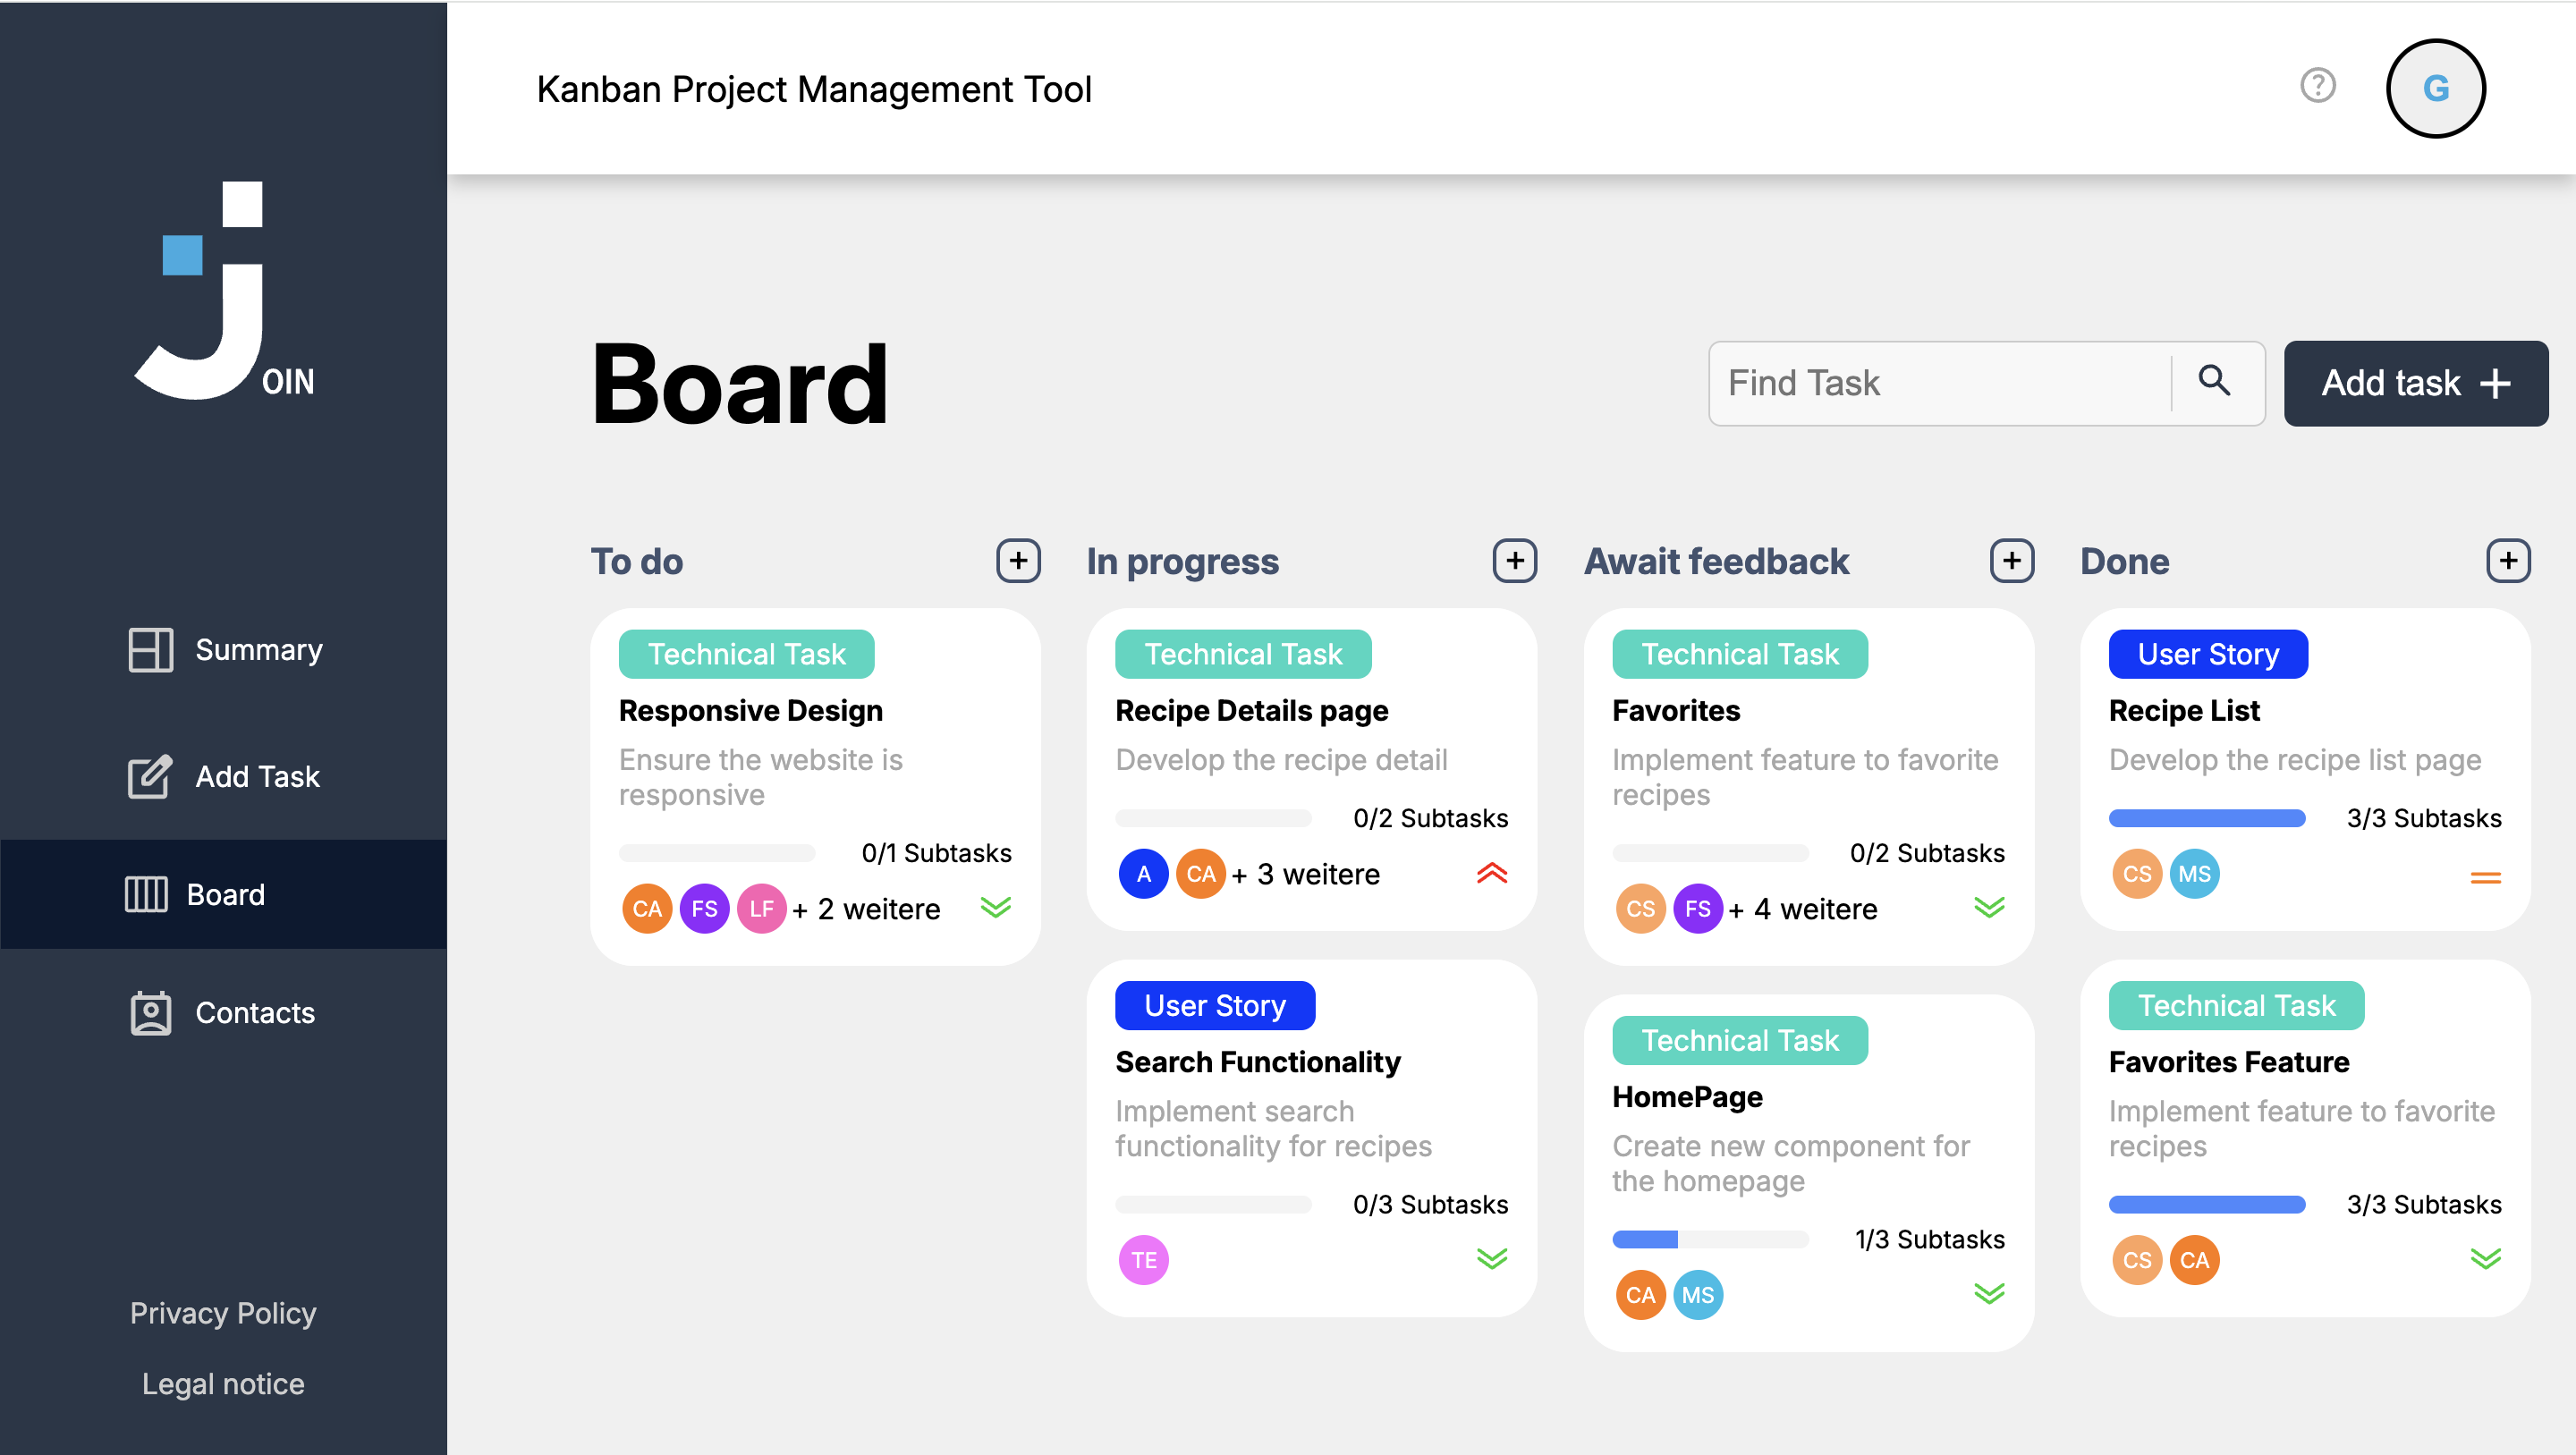Click plus icon next to Done
The width and height of the screenshot is (2576, 1455).
[x=2507, y=561]
